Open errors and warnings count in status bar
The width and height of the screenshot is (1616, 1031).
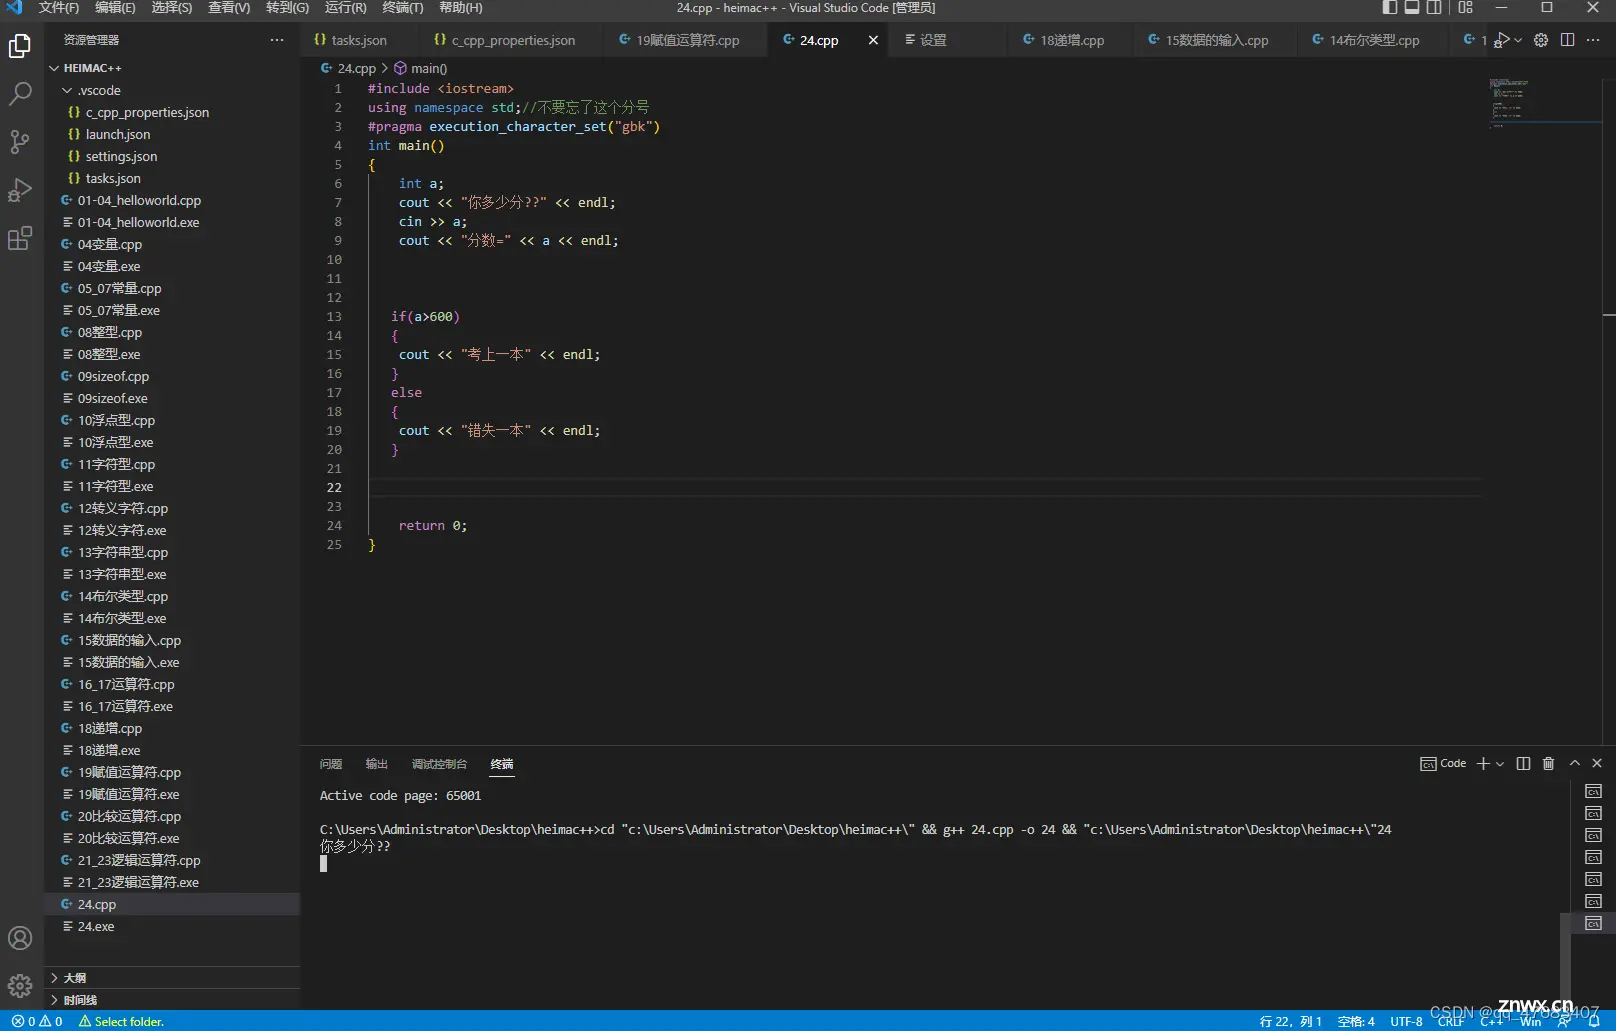[37, 1021]
